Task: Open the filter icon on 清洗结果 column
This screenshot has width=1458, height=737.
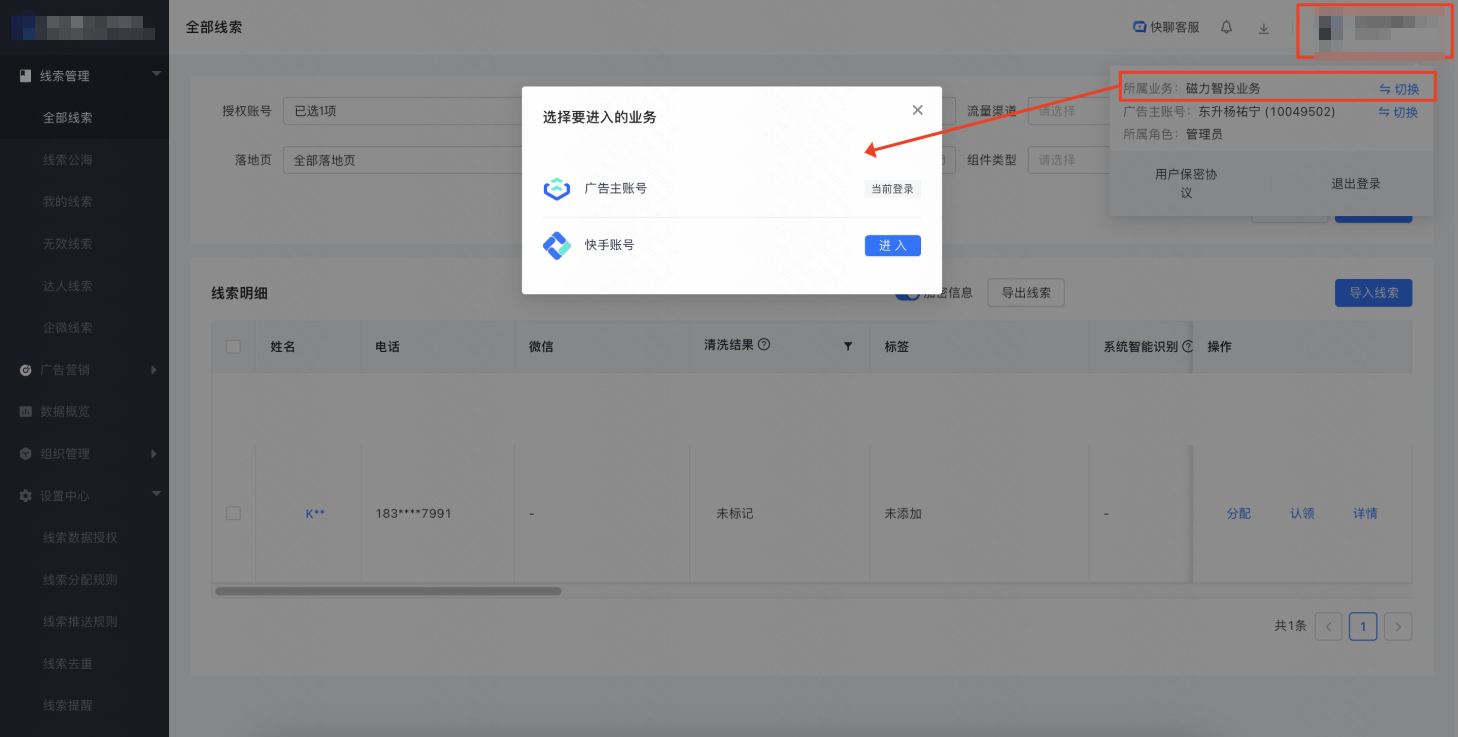Action: pos(847,345)
